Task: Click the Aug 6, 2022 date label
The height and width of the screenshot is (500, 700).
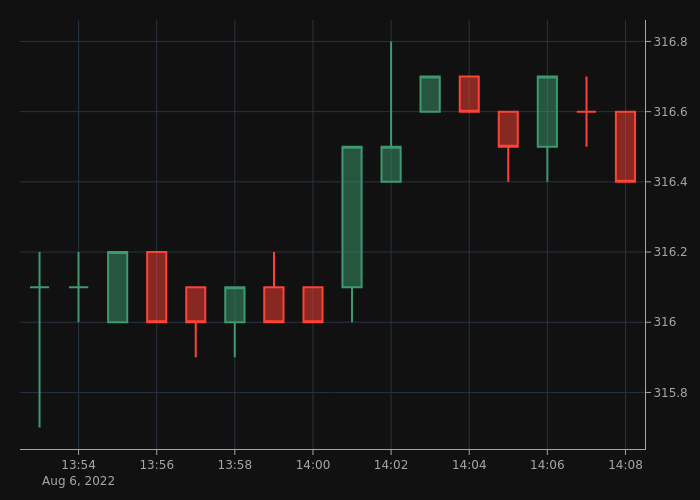Action: pos(79,481)
